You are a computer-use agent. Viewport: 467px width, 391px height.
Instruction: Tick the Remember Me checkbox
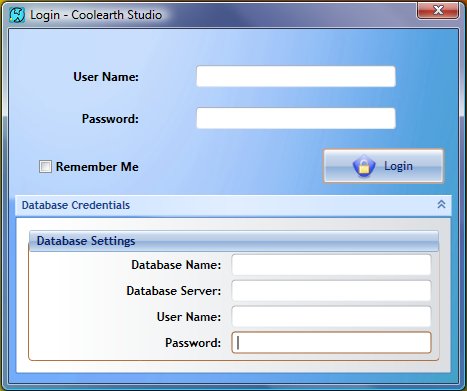[x=45, y=166]
